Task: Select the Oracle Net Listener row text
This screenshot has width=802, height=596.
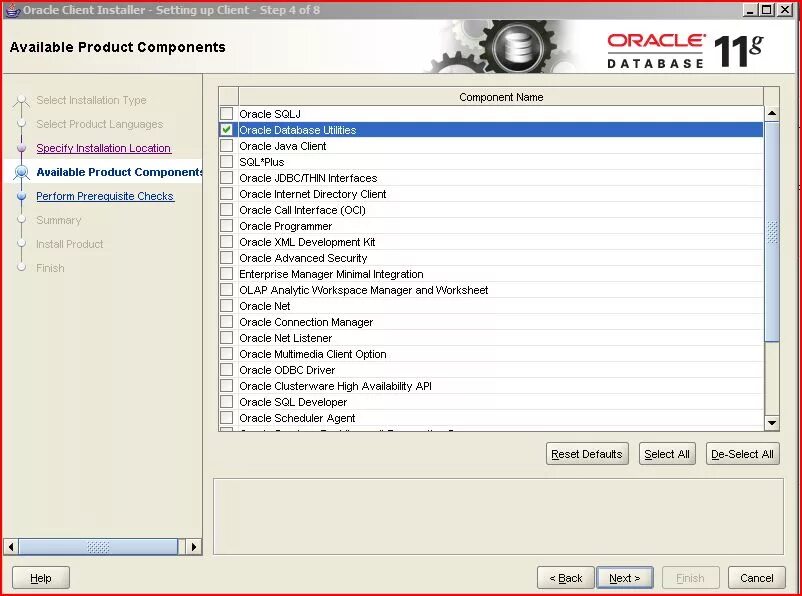Action: (x=285, y=338)
